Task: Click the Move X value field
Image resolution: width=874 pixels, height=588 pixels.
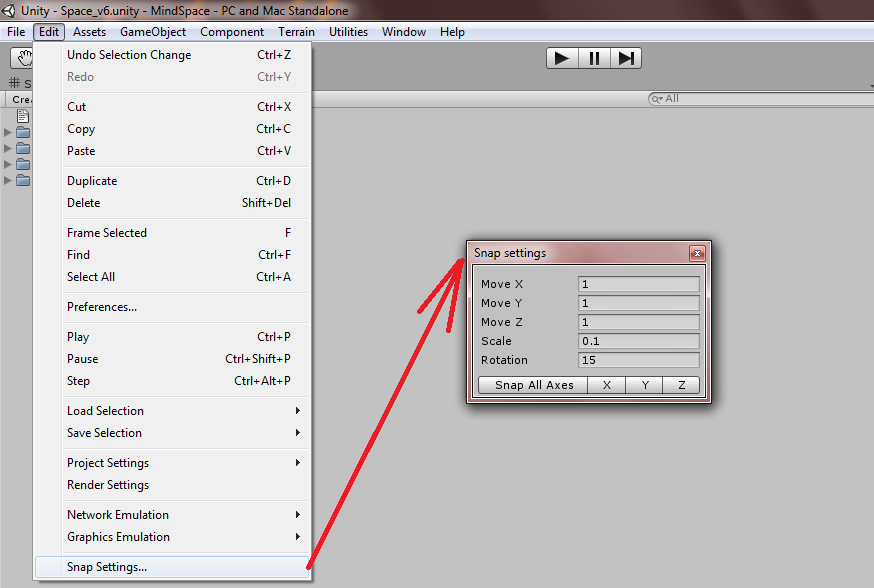Action: pyautogui.click(x=638, y=284)
